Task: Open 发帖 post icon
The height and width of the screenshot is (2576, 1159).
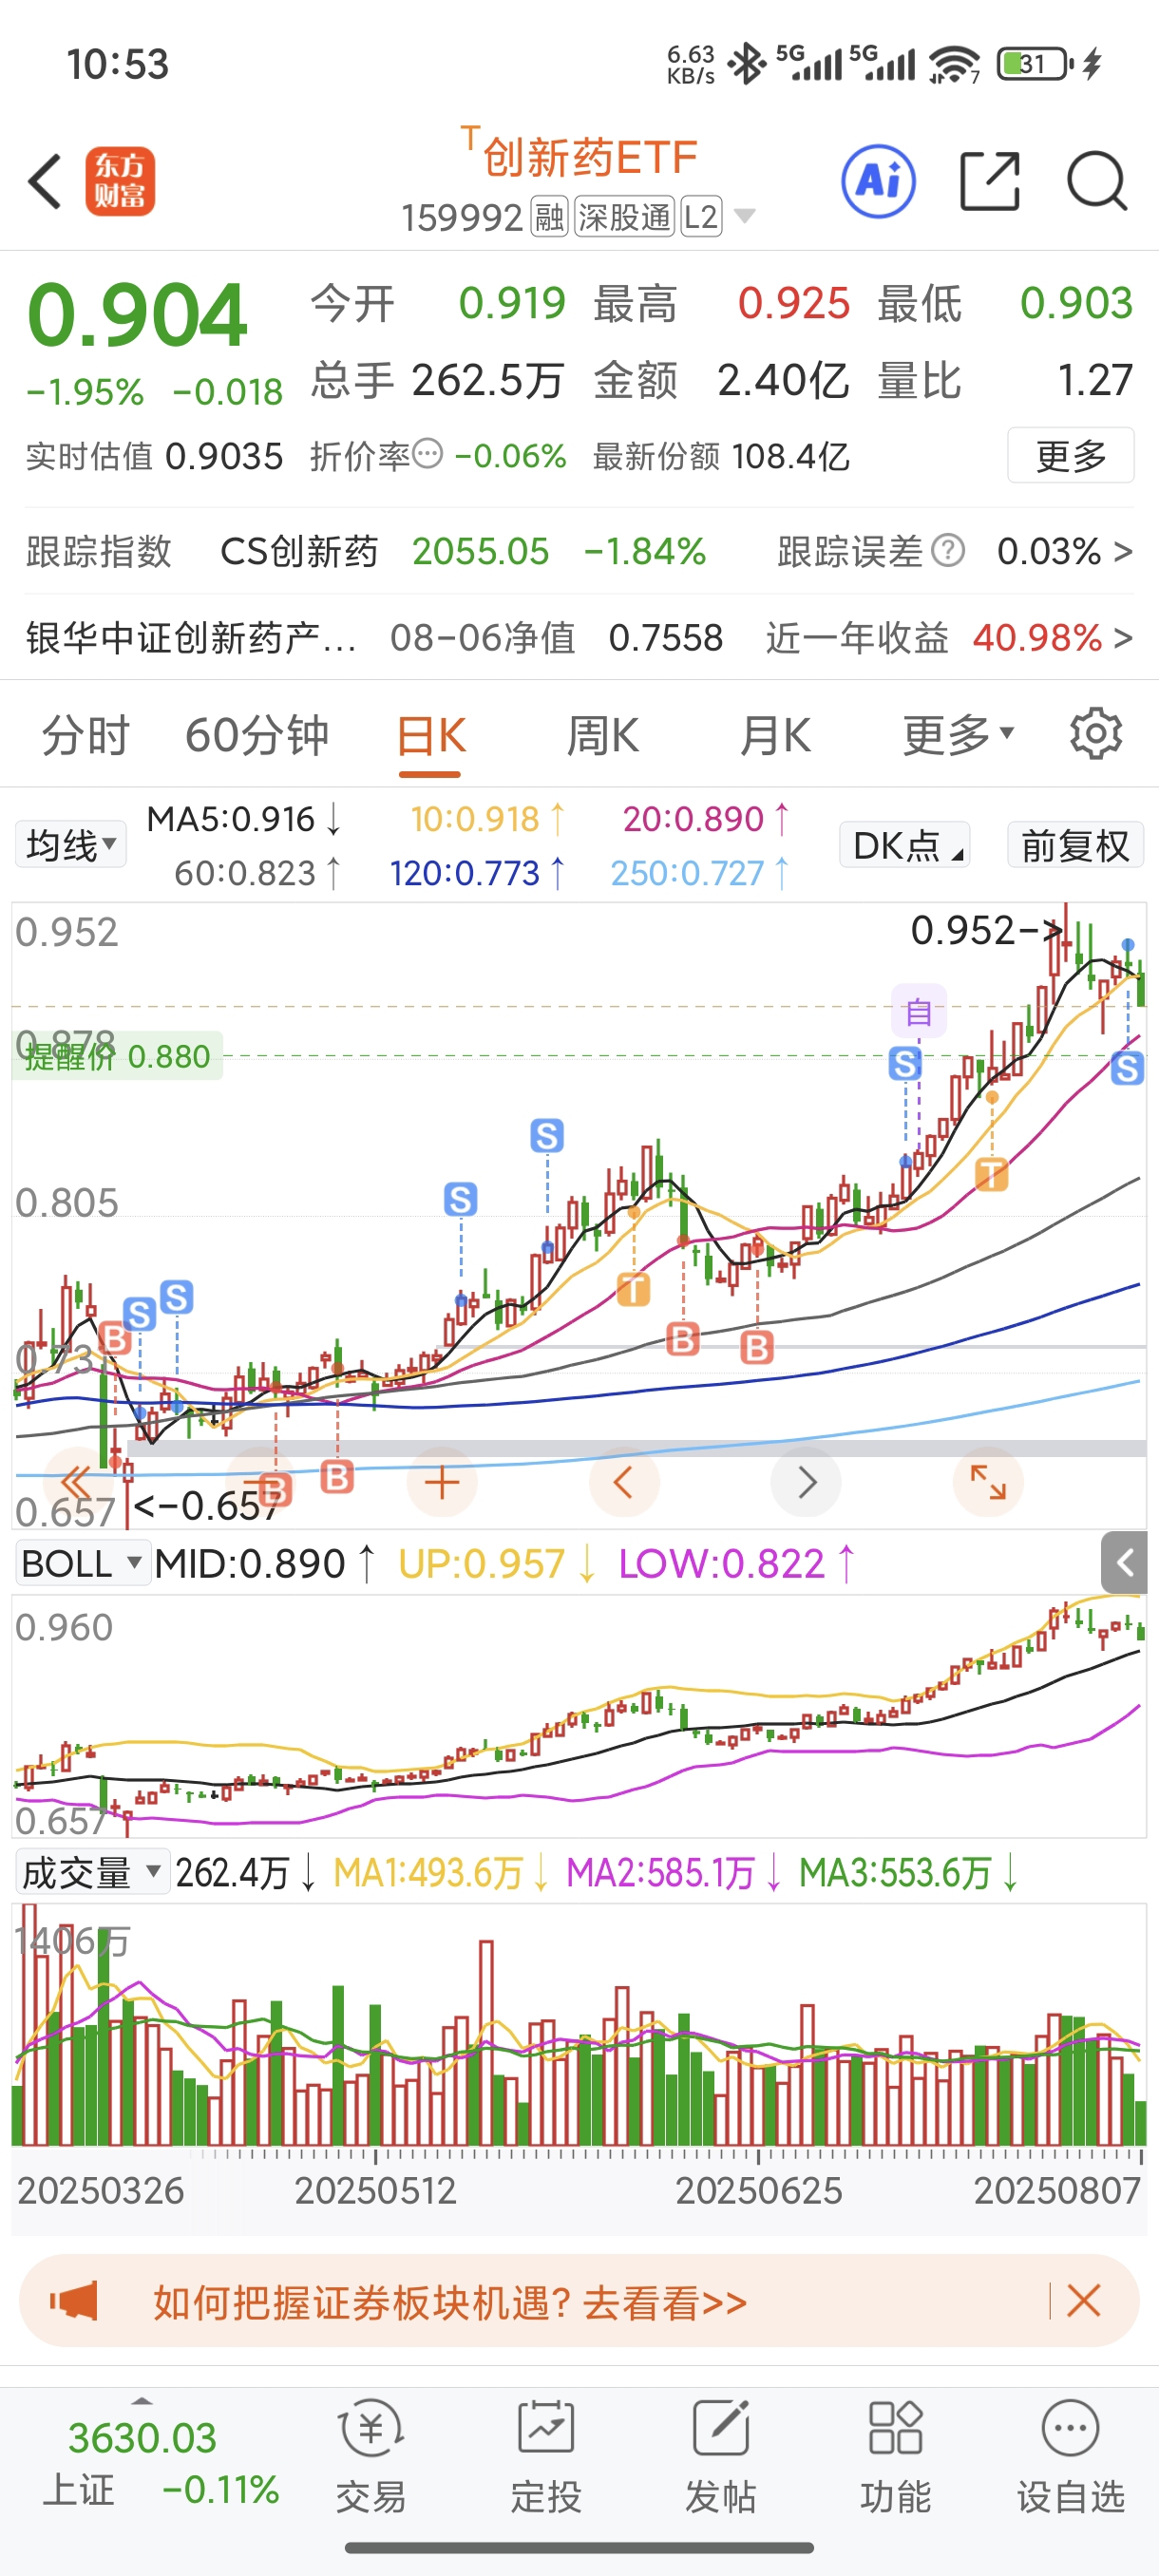Action: [x=721, y=2458]
